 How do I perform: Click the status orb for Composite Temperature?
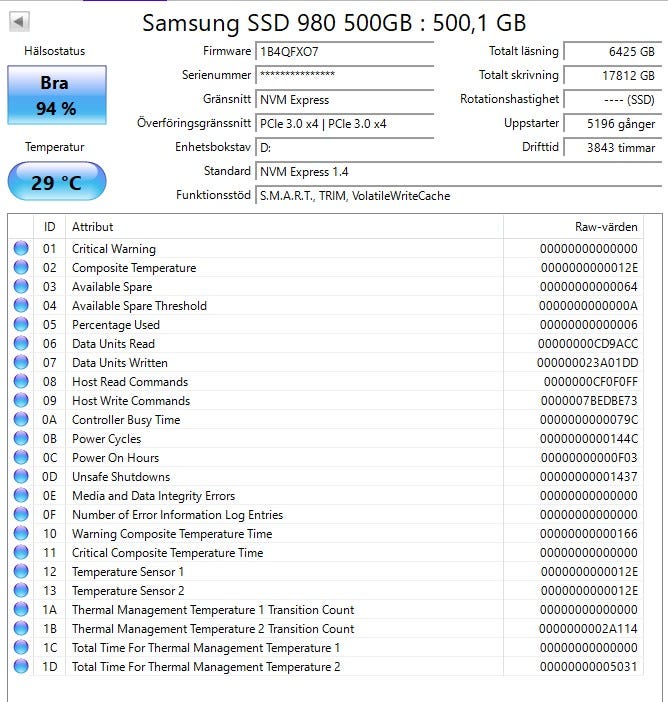[21, 267]
